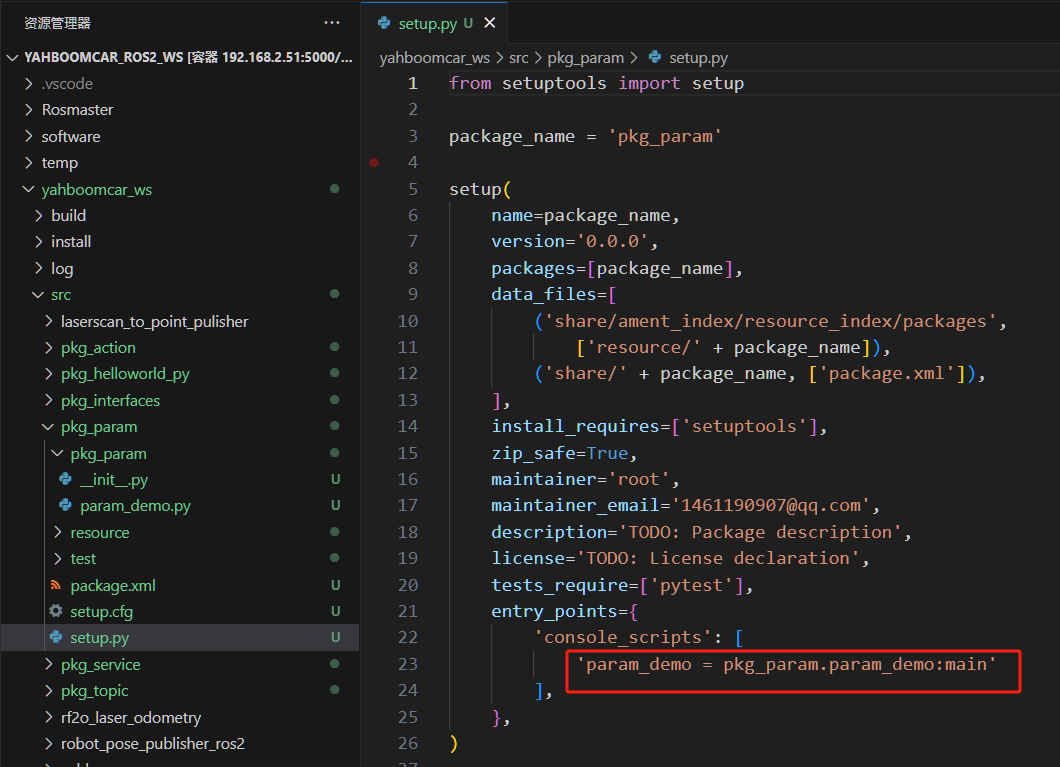Click line 23 entry point code

click(786, 664)
